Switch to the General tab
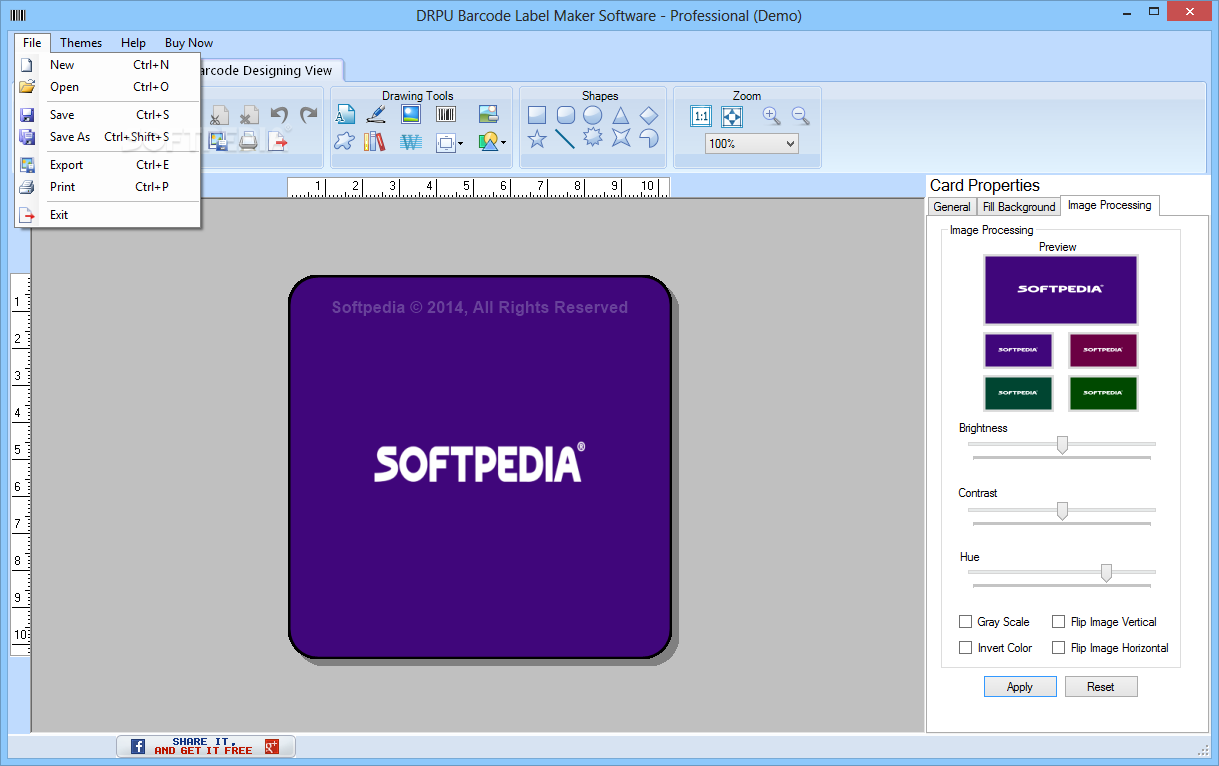 [952, 207]
